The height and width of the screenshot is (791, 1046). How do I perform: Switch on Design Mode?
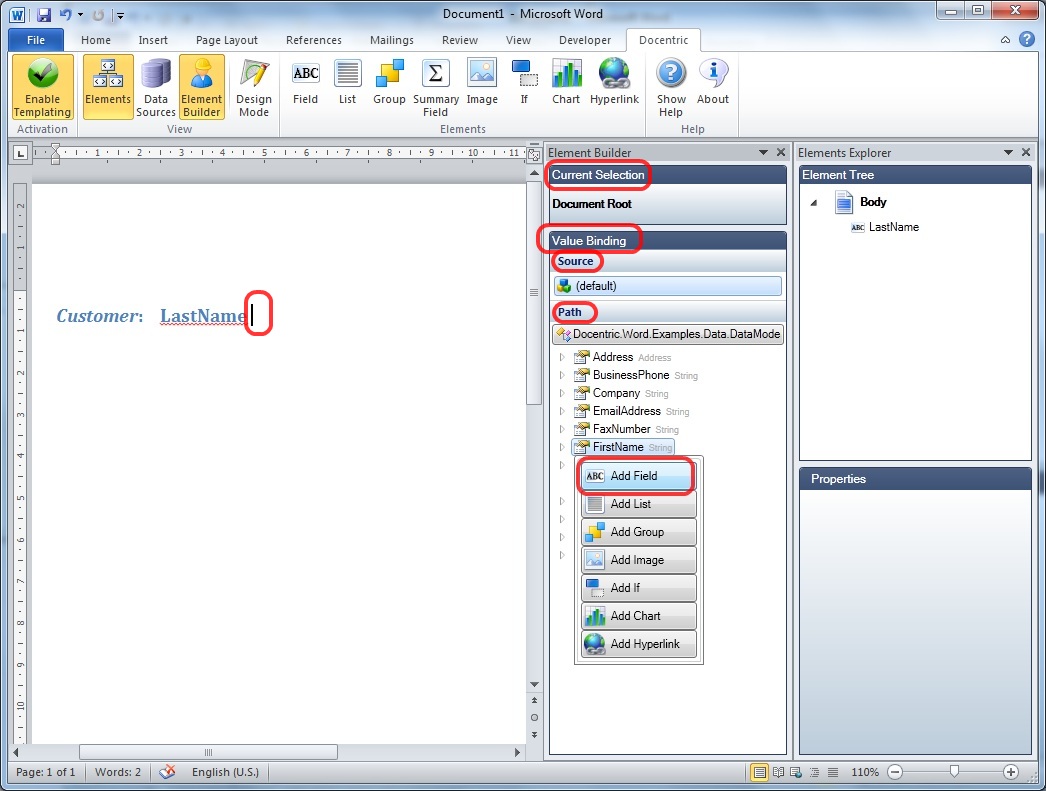click(253, 88)
